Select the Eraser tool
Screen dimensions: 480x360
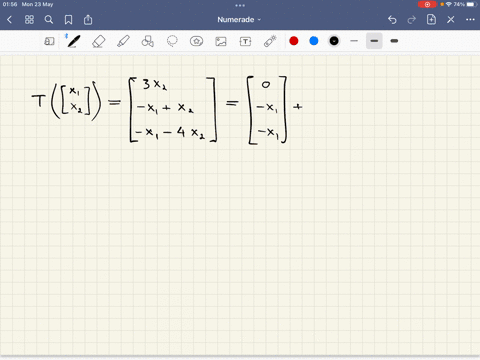tap(98, 41)
